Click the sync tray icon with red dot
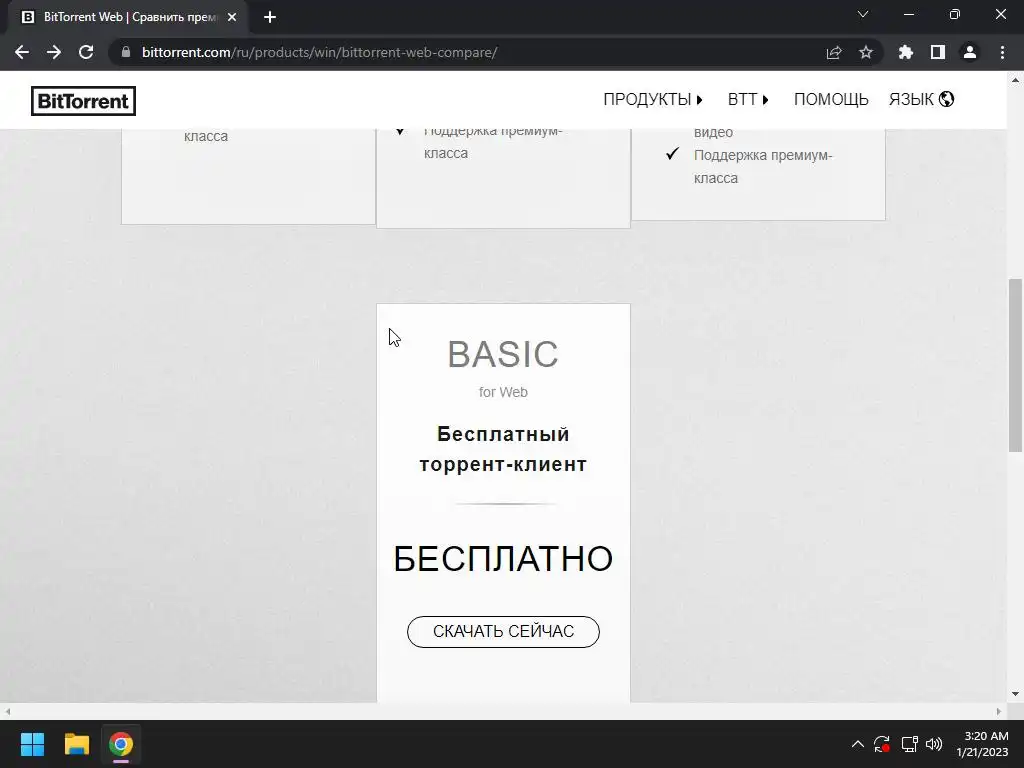 (x=882, y=744)
